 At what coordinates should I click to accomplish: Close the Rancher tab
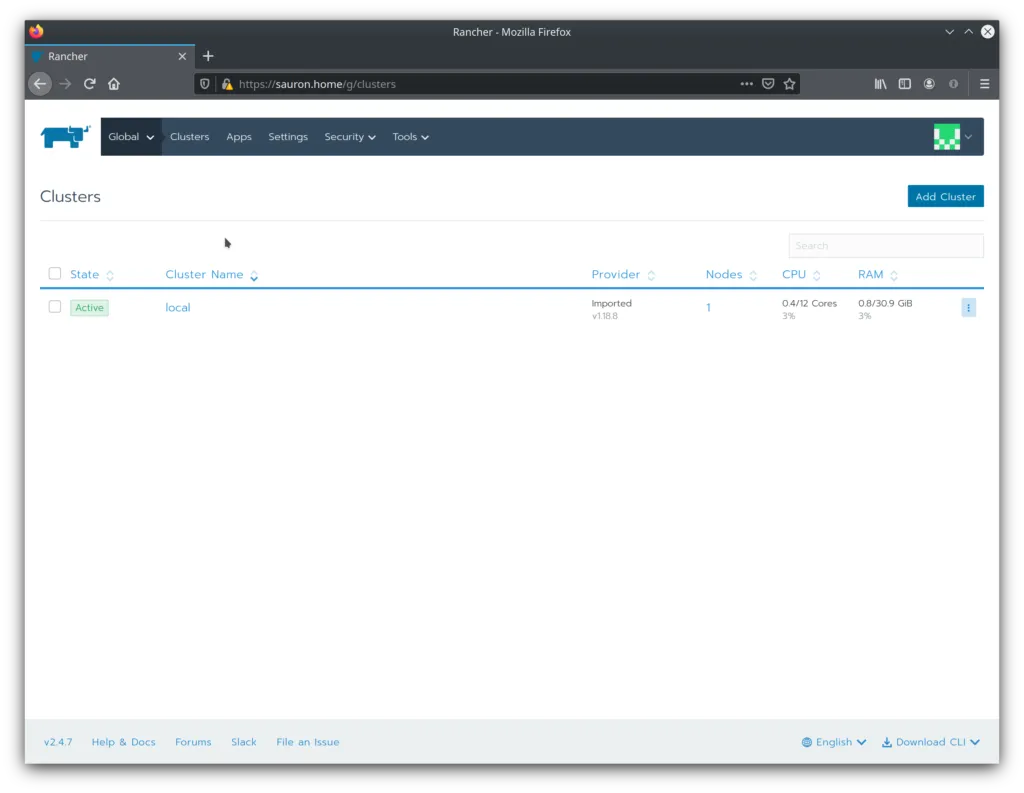click(182, 56)
